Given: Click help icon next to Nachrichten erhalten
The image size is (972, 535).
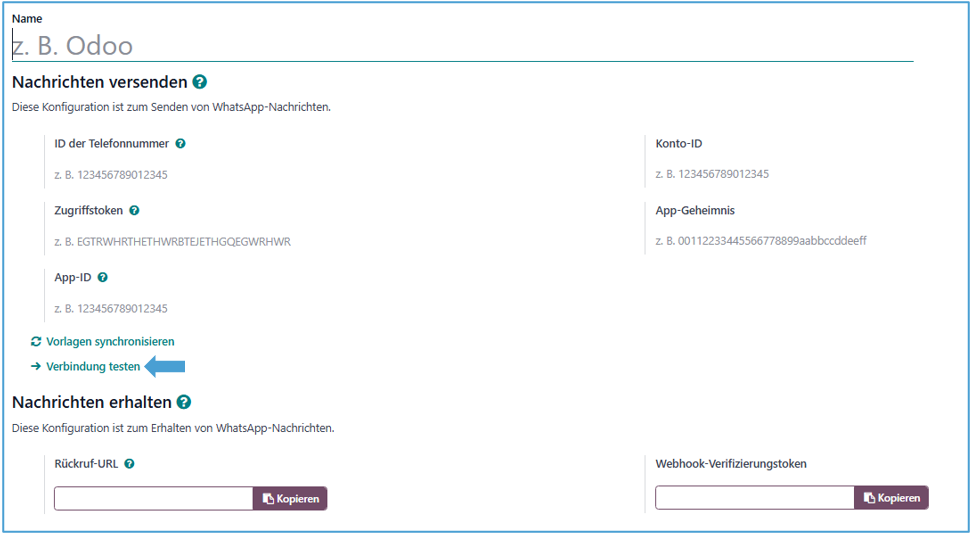Looking at the screenshot, I should point(183,402).
